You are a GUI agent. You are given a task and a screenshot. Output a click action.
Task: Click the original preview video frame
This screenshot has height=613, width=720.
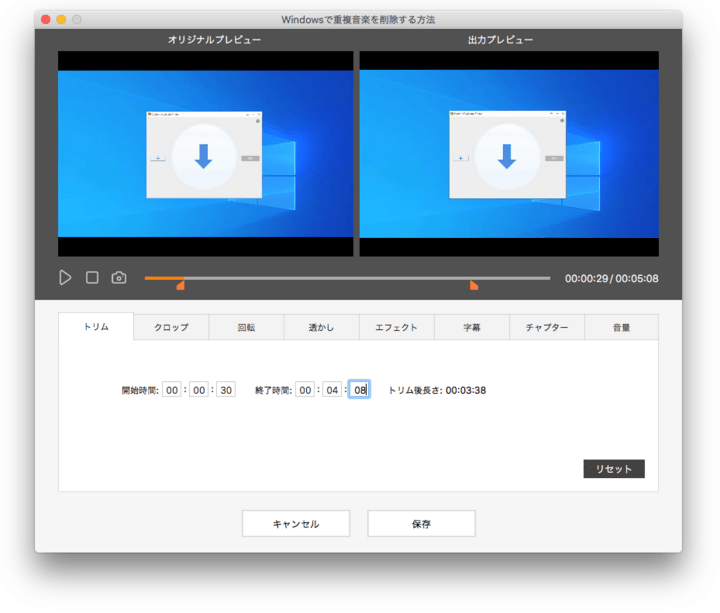[x=206, y=154]
